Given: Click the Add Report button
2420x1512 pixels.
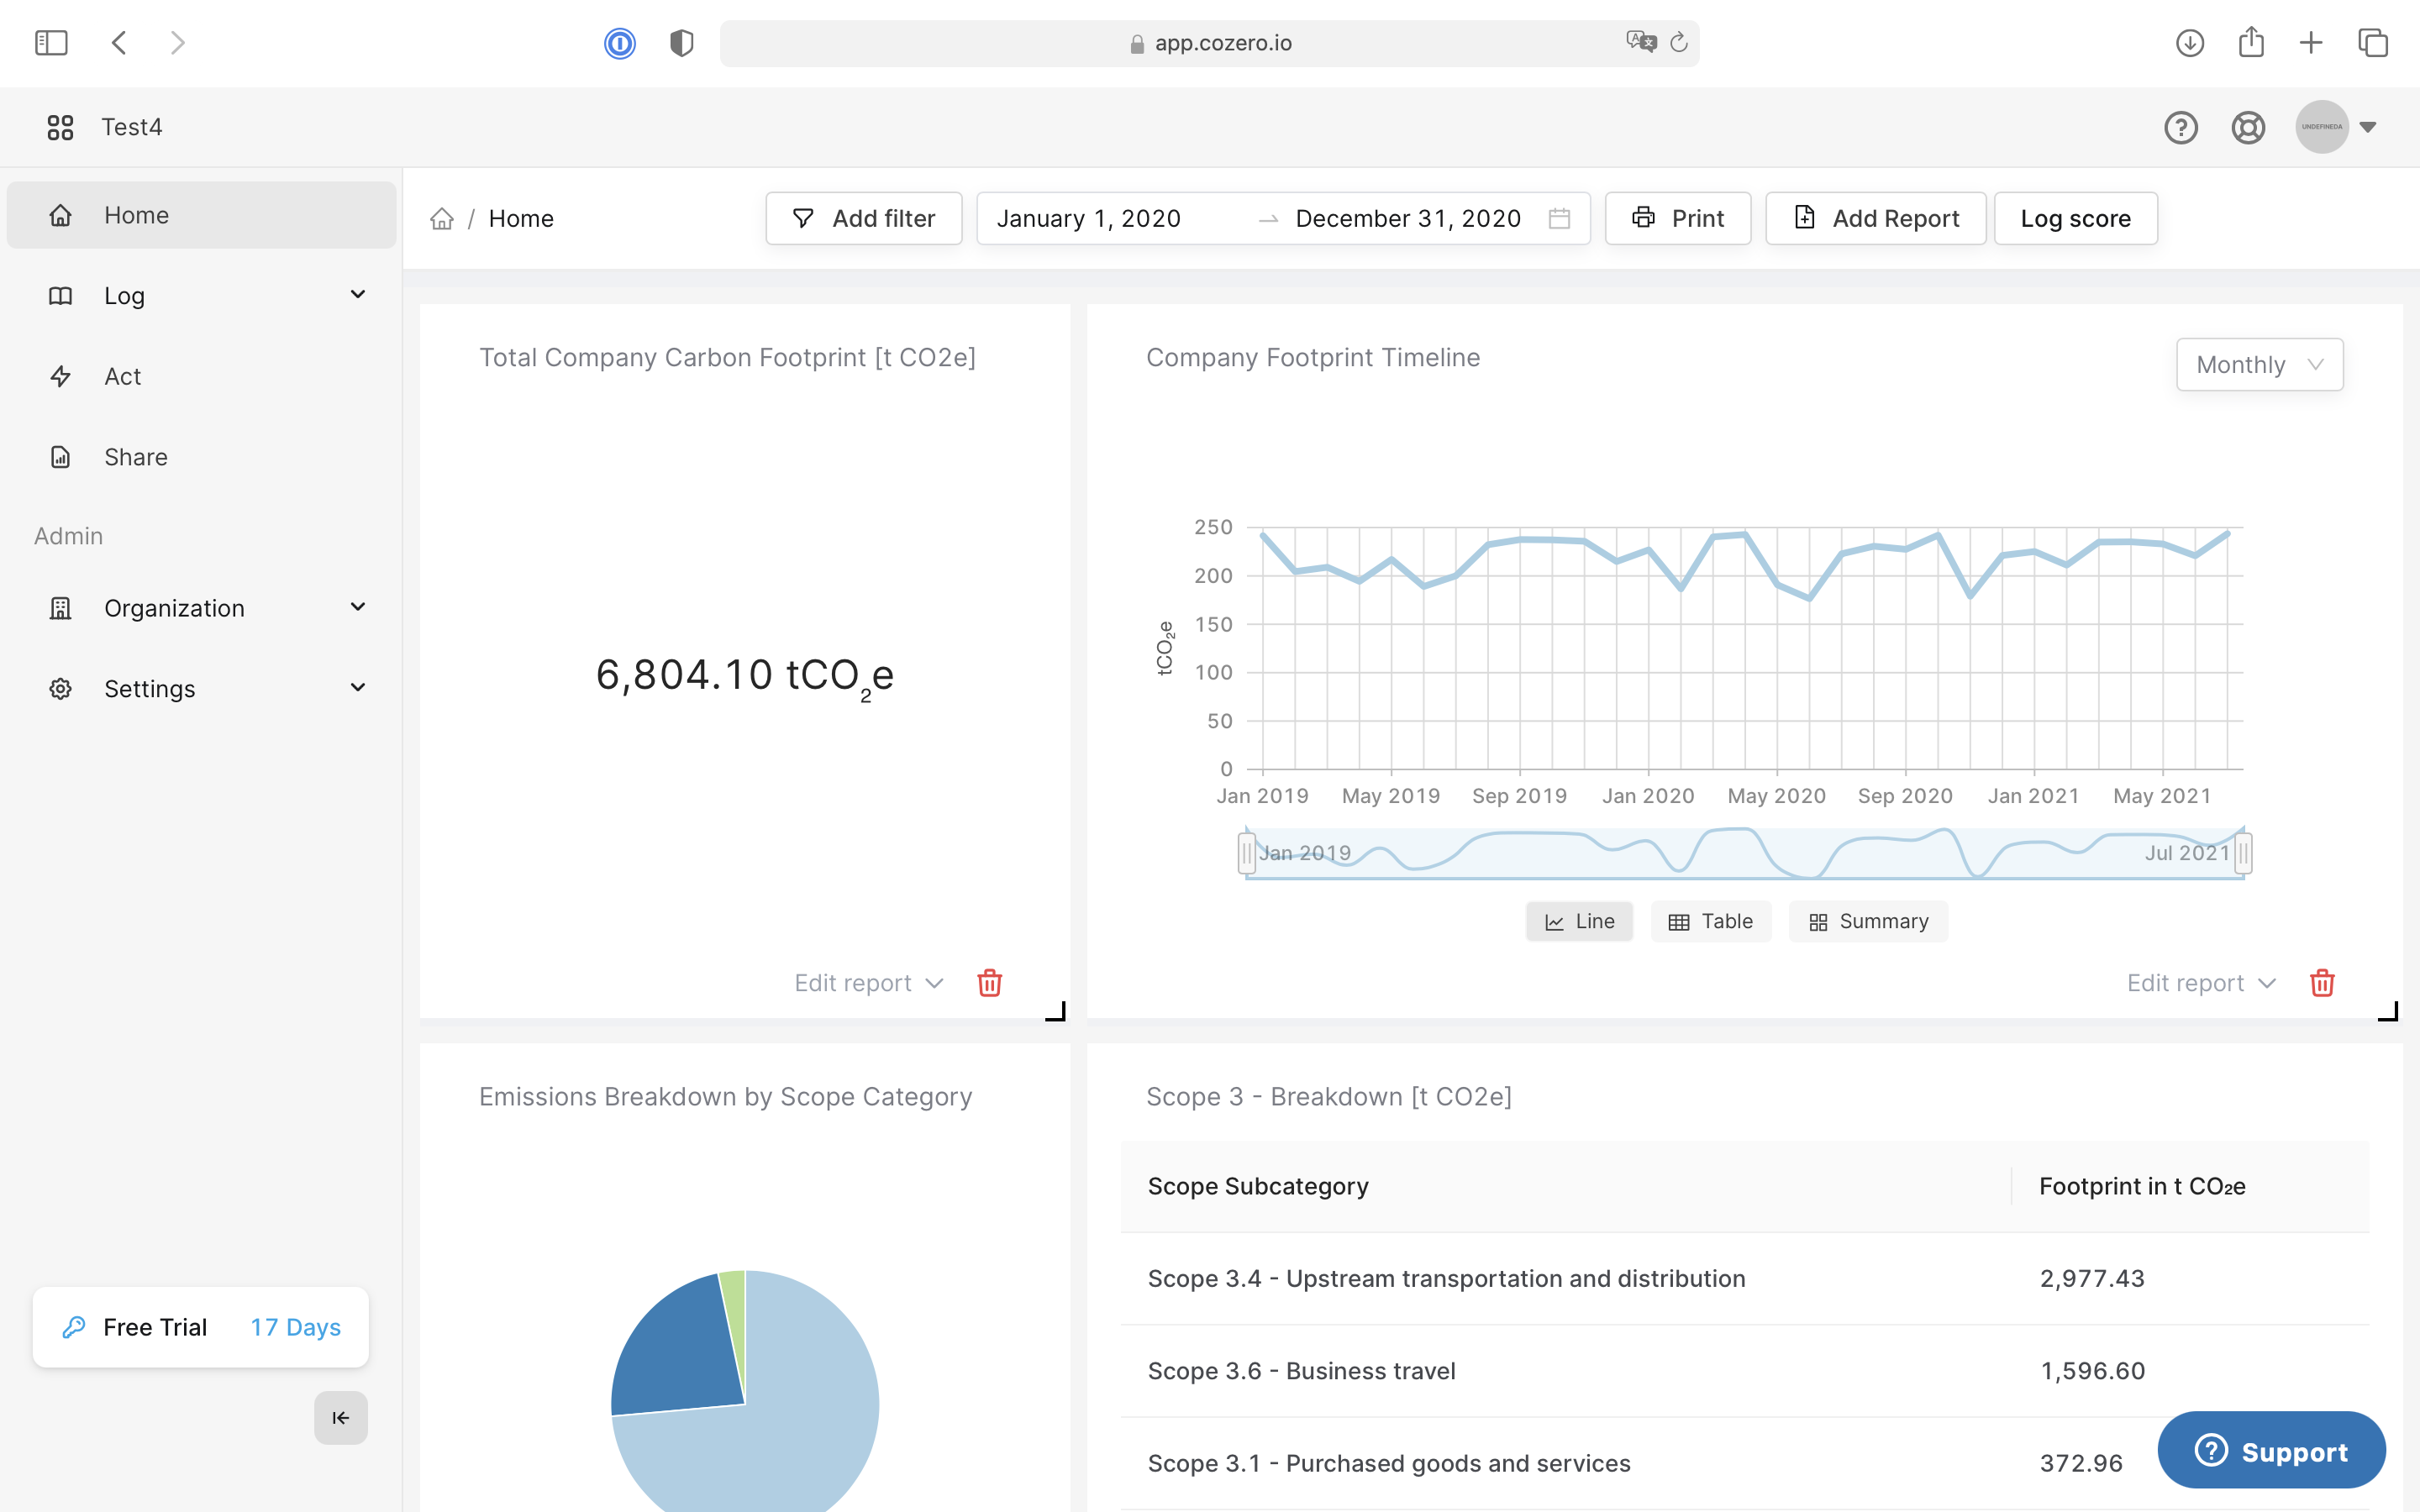Looking at the screenshot, I should (x=1875, y=218).
